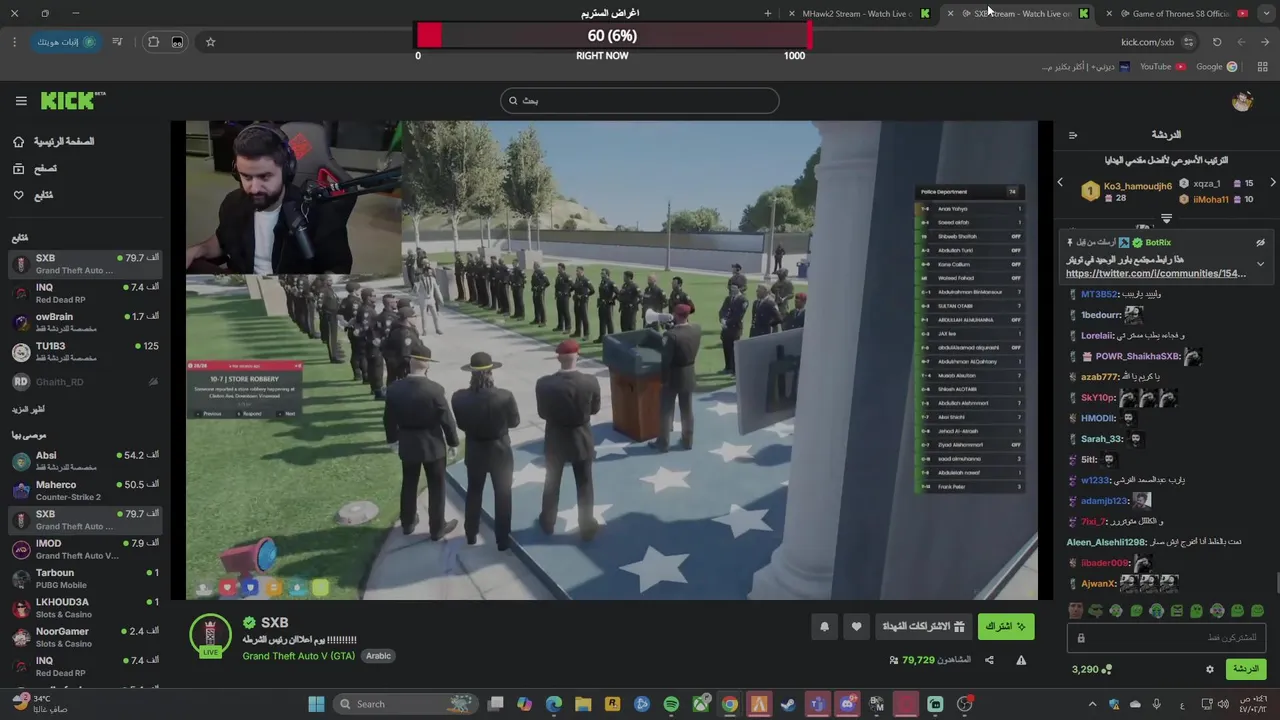The image size is (1280, 720).
Task: Click the notification bell under the stream
Action: tap(824, 627)
